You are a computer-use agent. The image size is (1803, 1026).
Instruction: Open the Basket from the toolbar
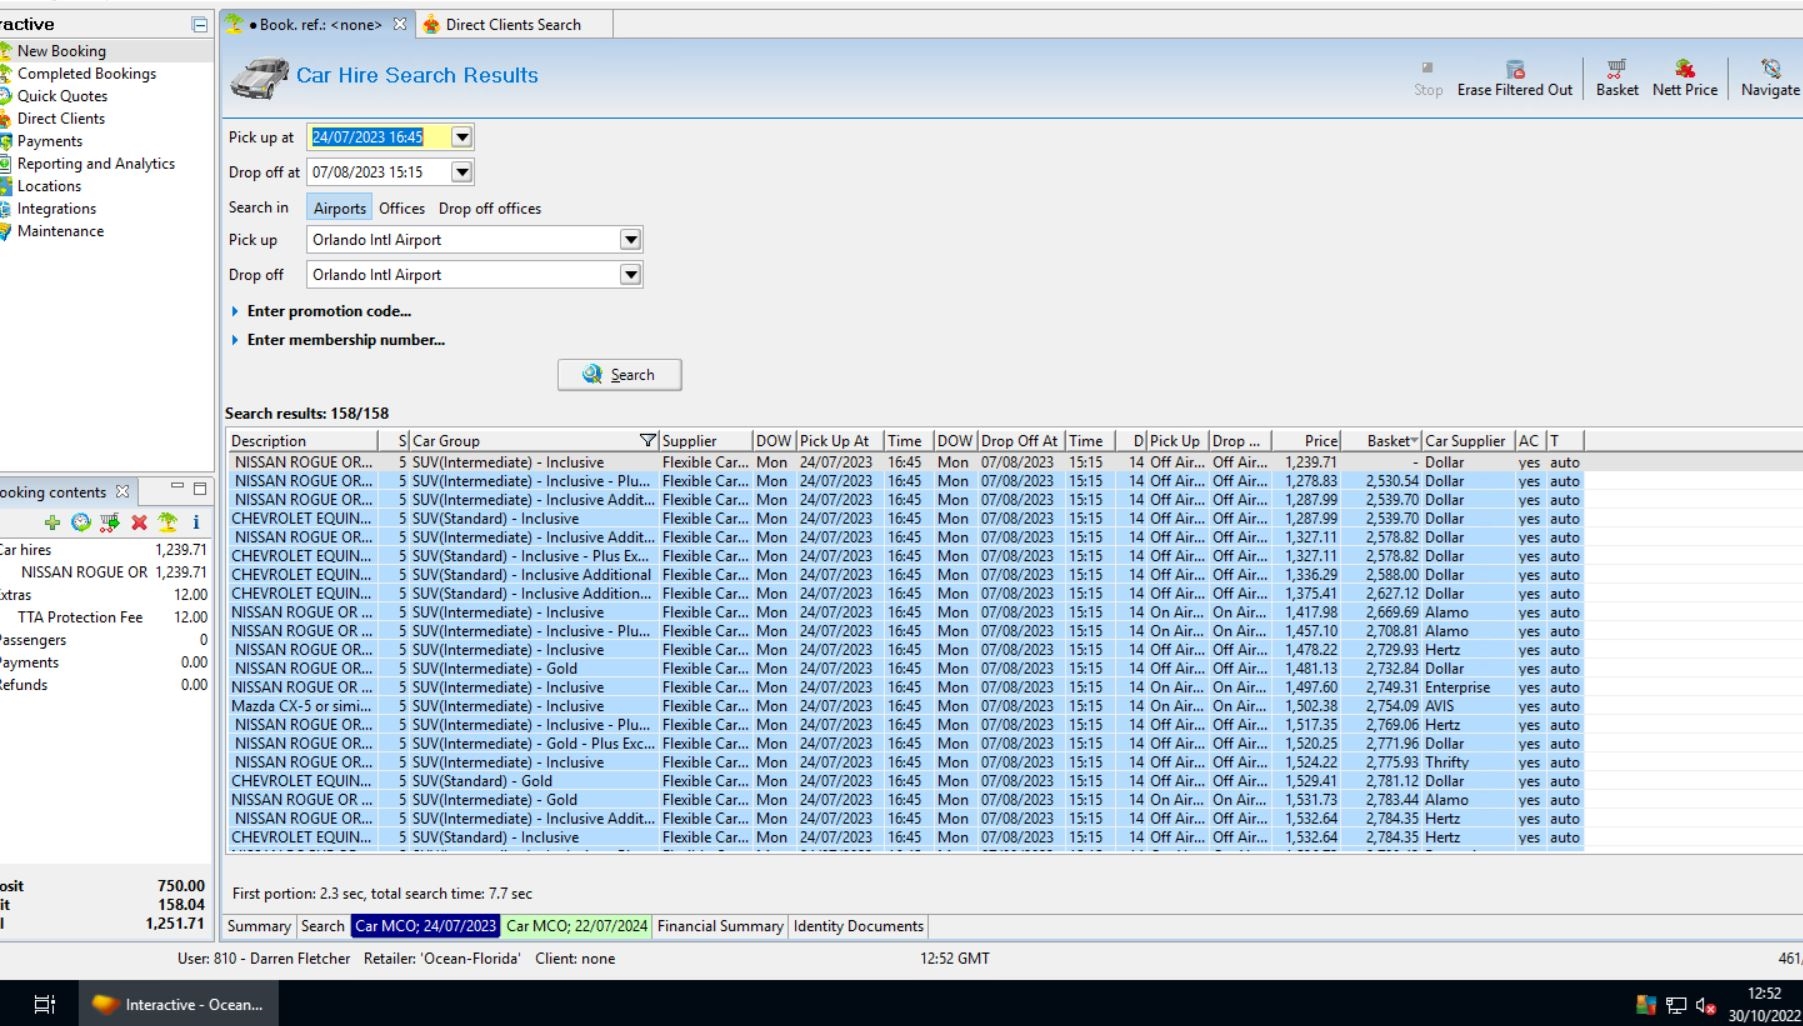[x=1617, y=78]
